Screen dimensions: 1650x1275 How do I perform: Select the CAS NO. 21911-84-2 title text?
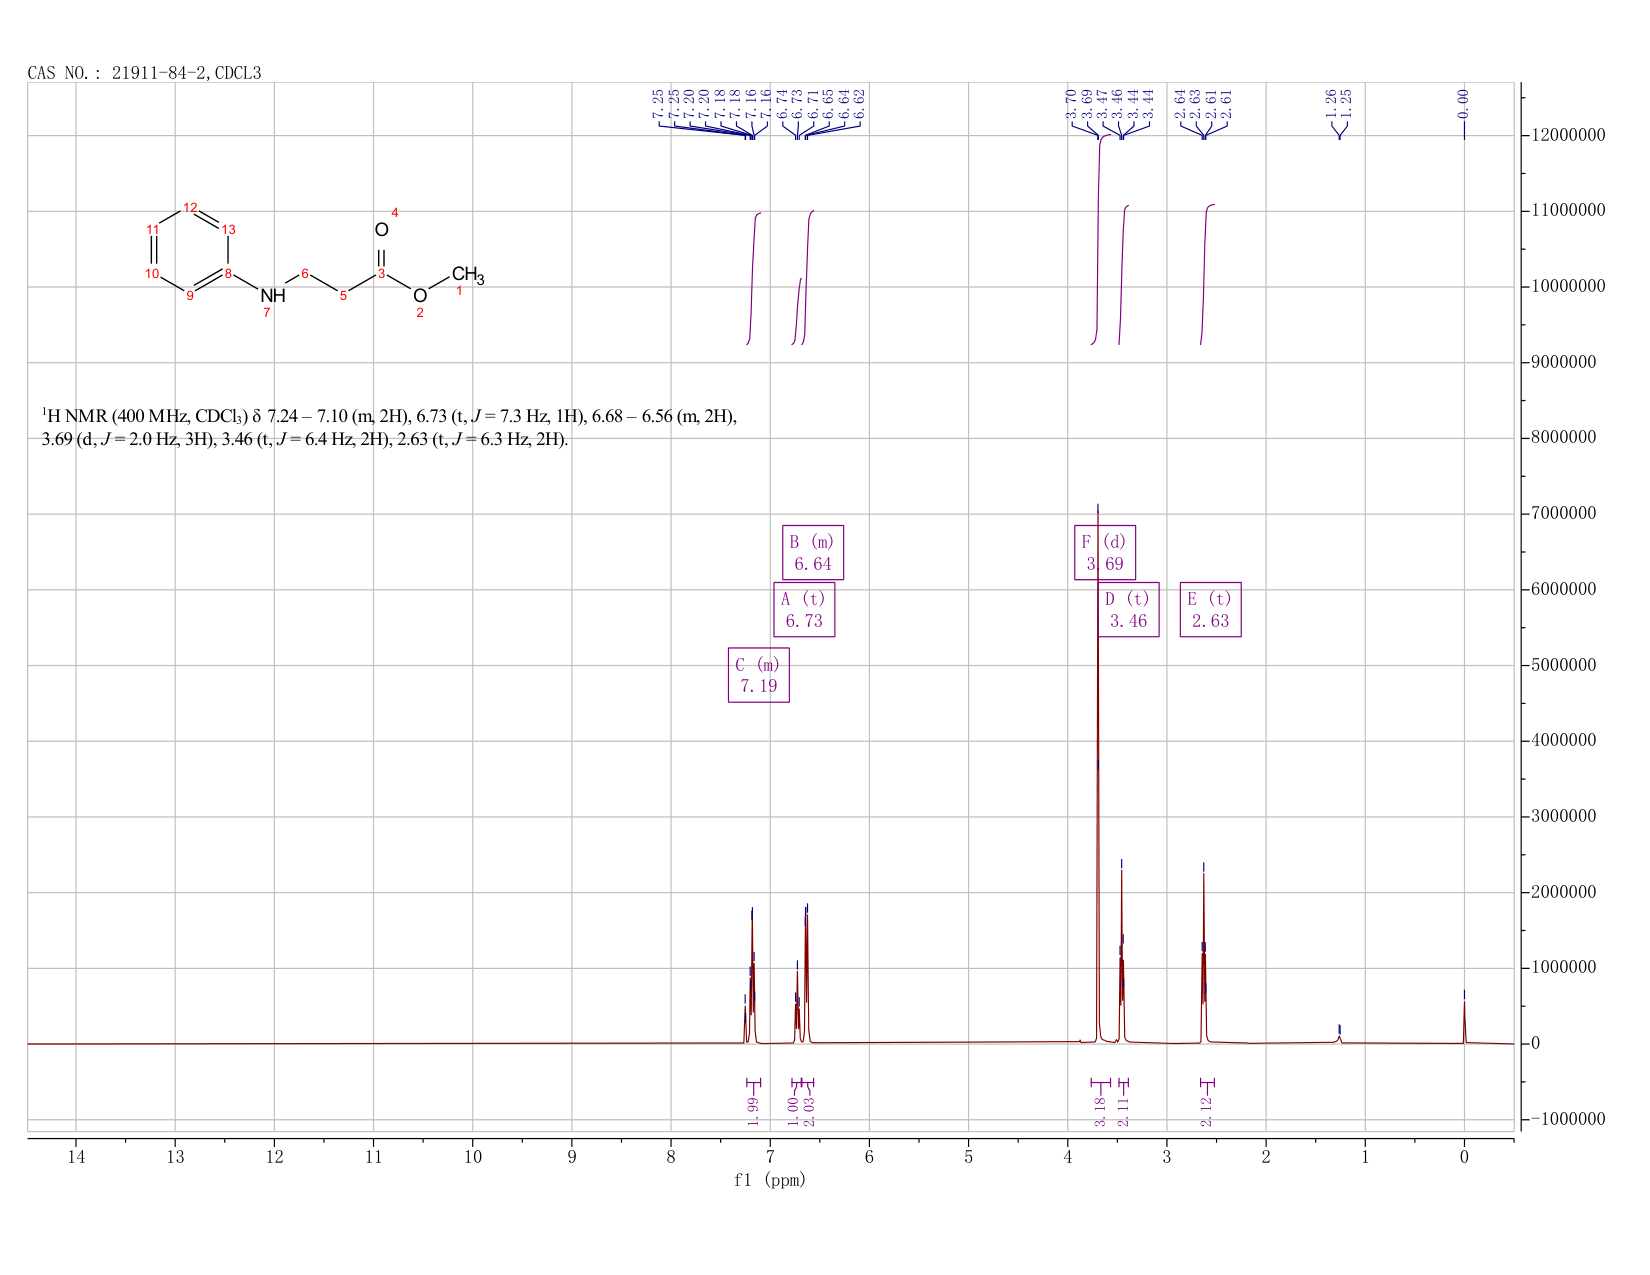[x=144, y=73]
